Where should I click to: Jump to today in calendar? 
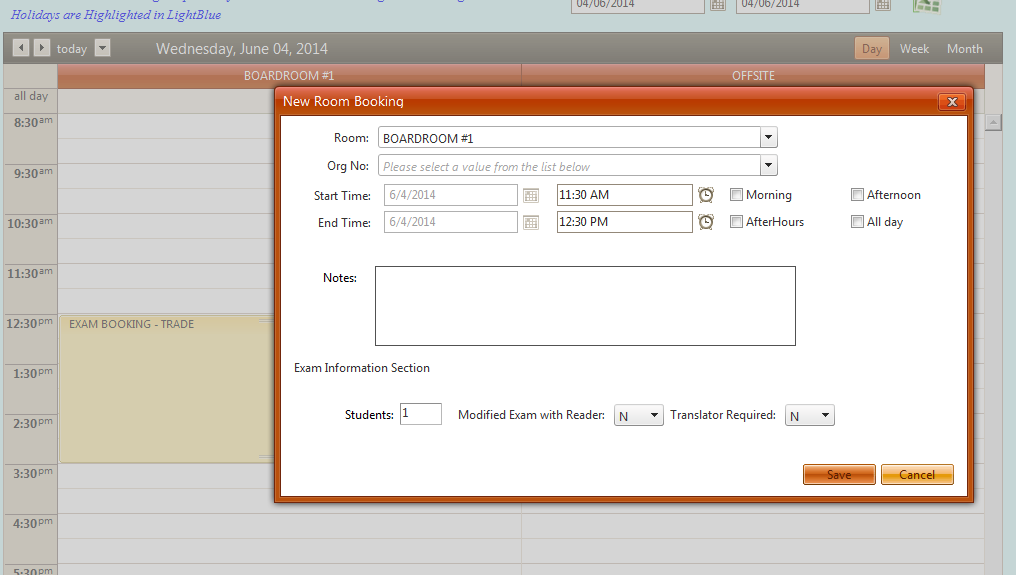tap(71, 49)
